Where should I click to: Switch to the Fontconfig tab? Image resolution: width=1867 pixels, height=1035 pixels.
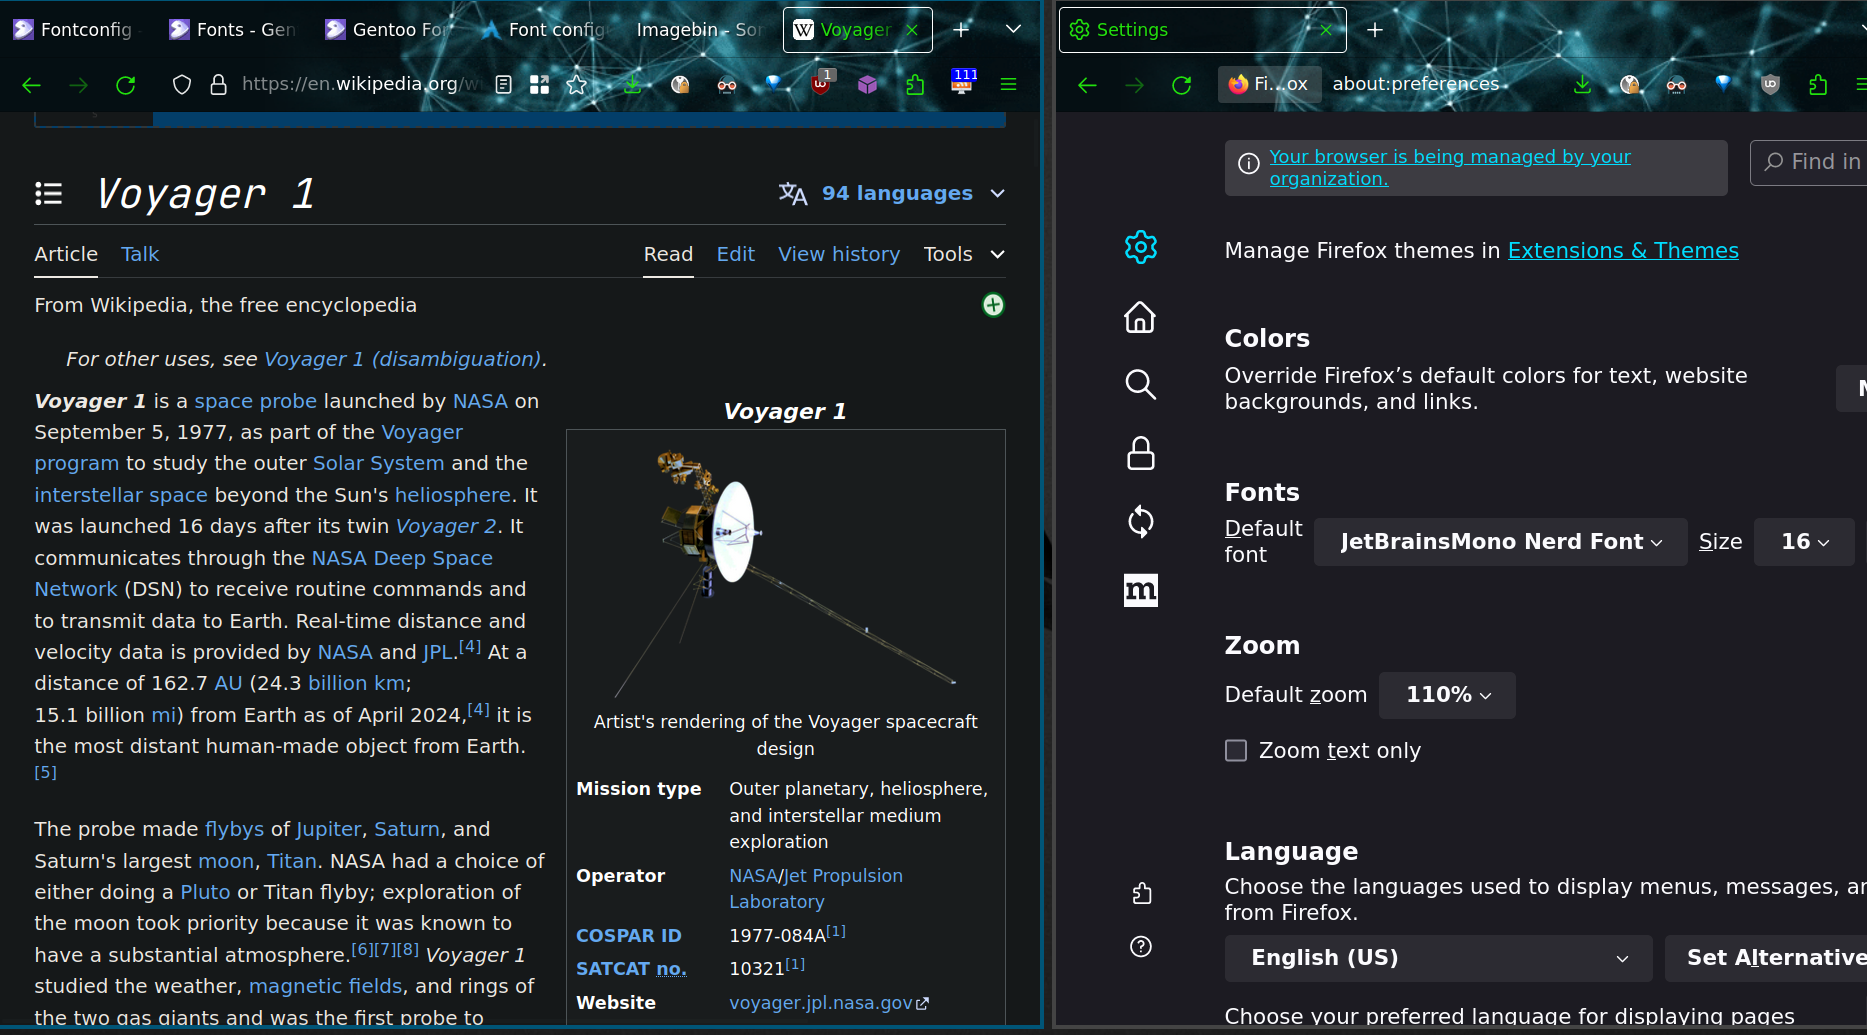click(78, 29)
